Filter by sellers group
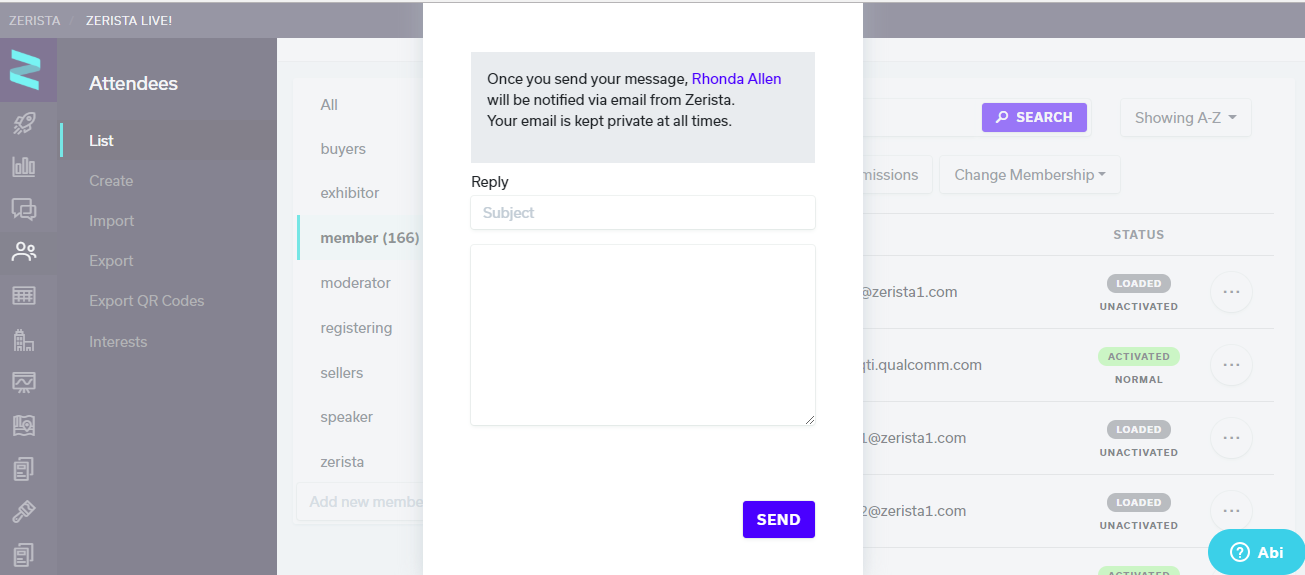Screen dimensions: 1305x575 click(x=342, y=373)
